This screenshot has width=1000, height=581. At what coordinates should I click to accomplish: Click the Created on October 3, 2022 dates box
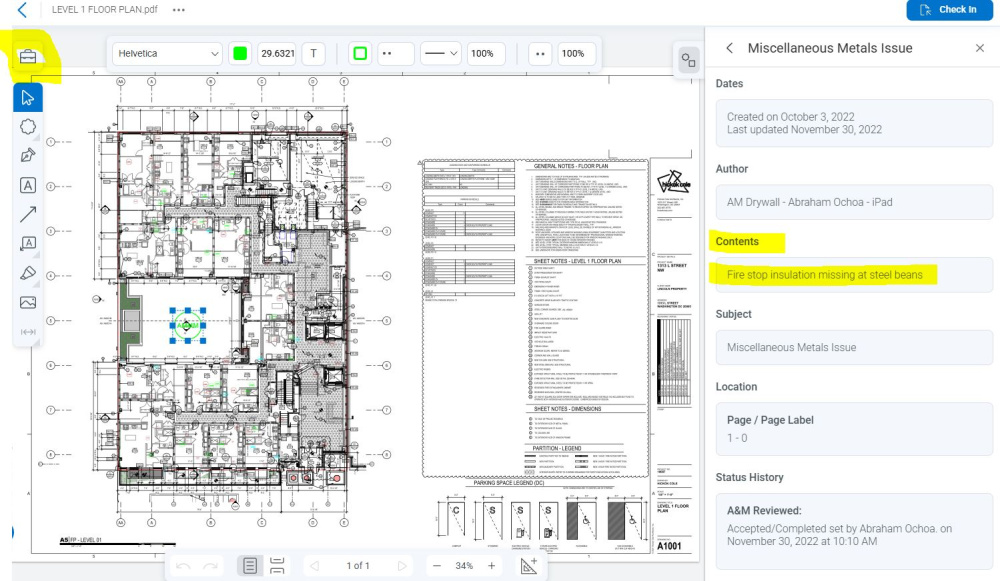854,123
